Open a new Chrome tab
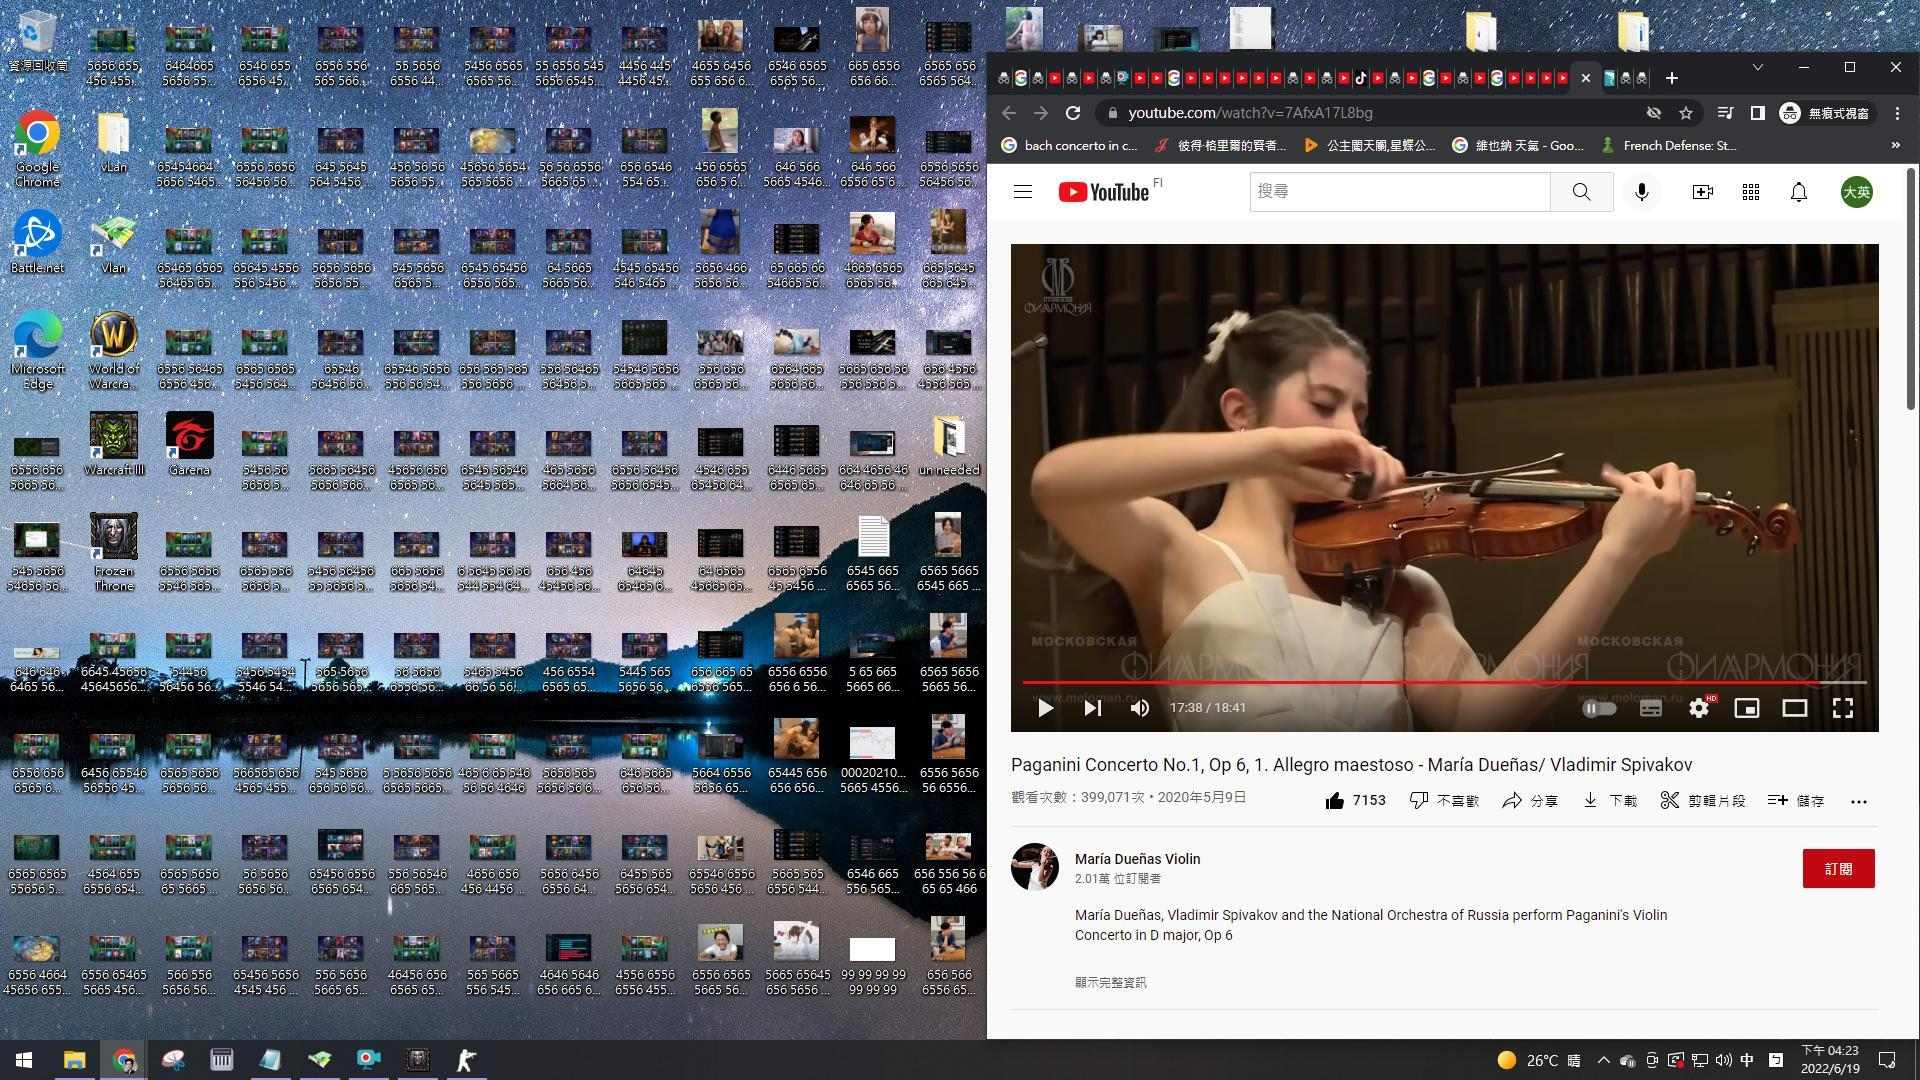Image resolution: width=1920 pixels, height=1080 pixels. [1671, 78]
